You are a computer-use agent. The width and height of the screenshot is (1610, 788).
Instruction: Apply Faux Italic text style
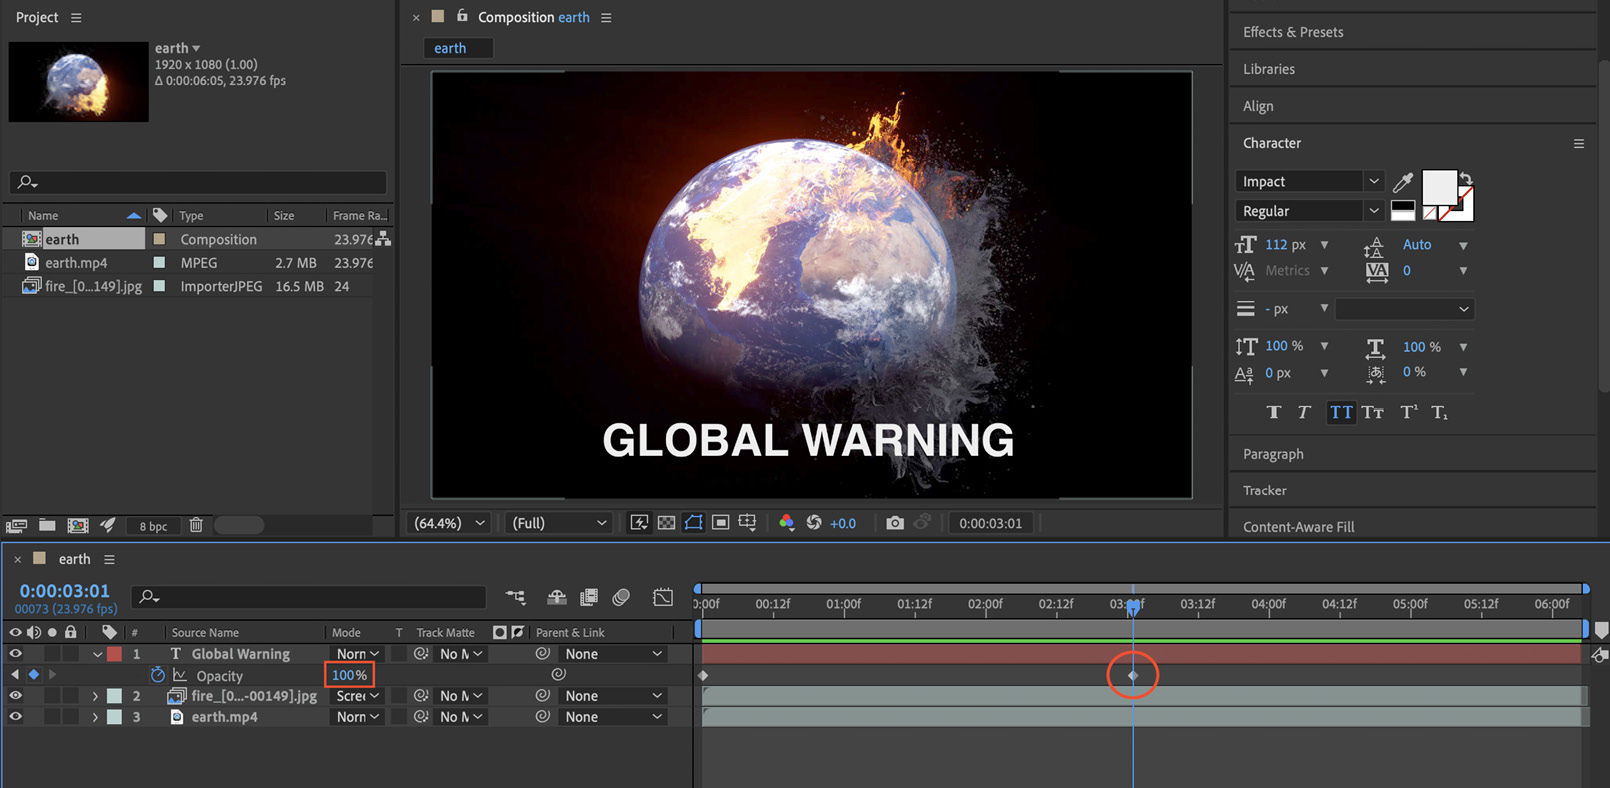click(1304, 412)
